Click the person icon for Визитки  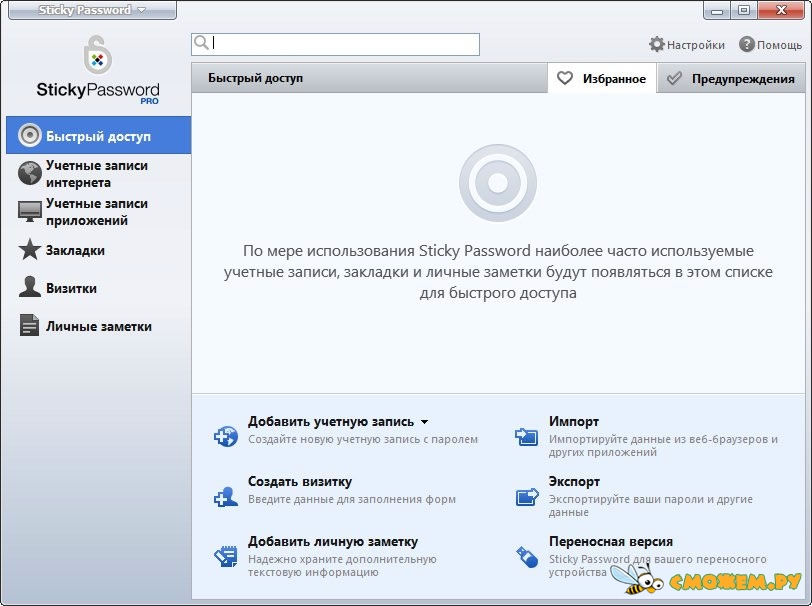[x=30, y=286]
